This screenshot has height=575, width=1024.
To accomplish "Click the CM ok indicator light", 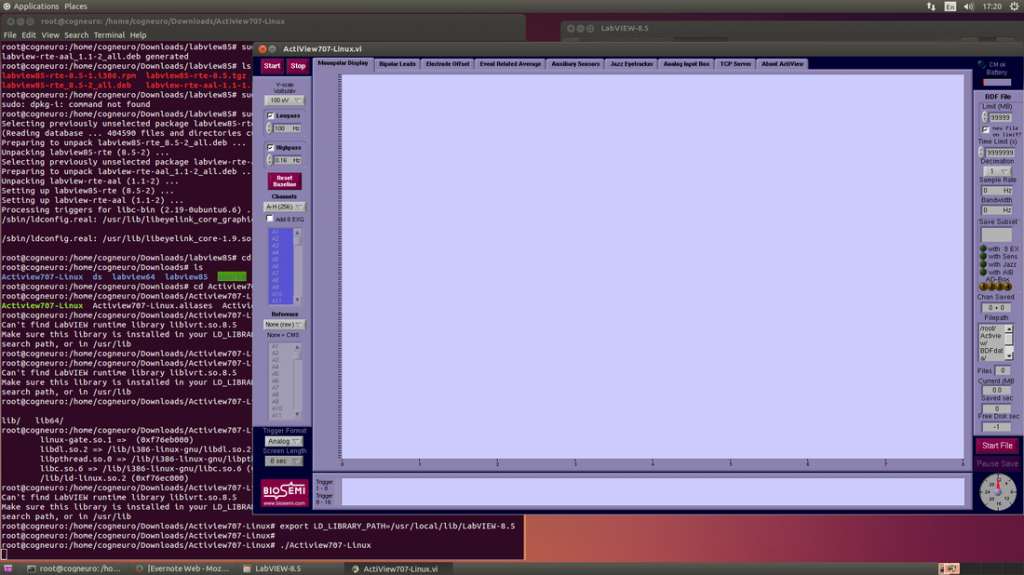I will 982,65.
